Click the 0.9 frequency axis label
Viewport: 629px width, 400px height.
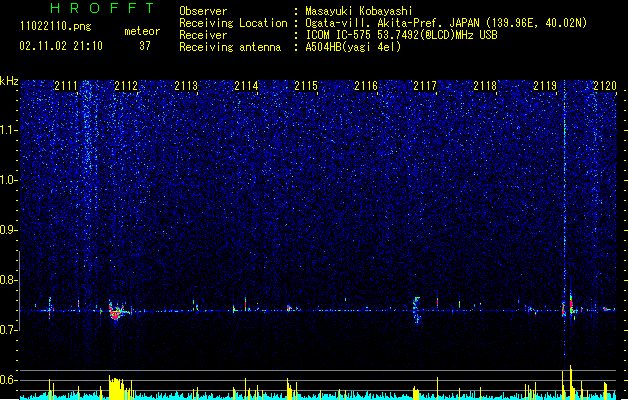click(x=9, y=230)
